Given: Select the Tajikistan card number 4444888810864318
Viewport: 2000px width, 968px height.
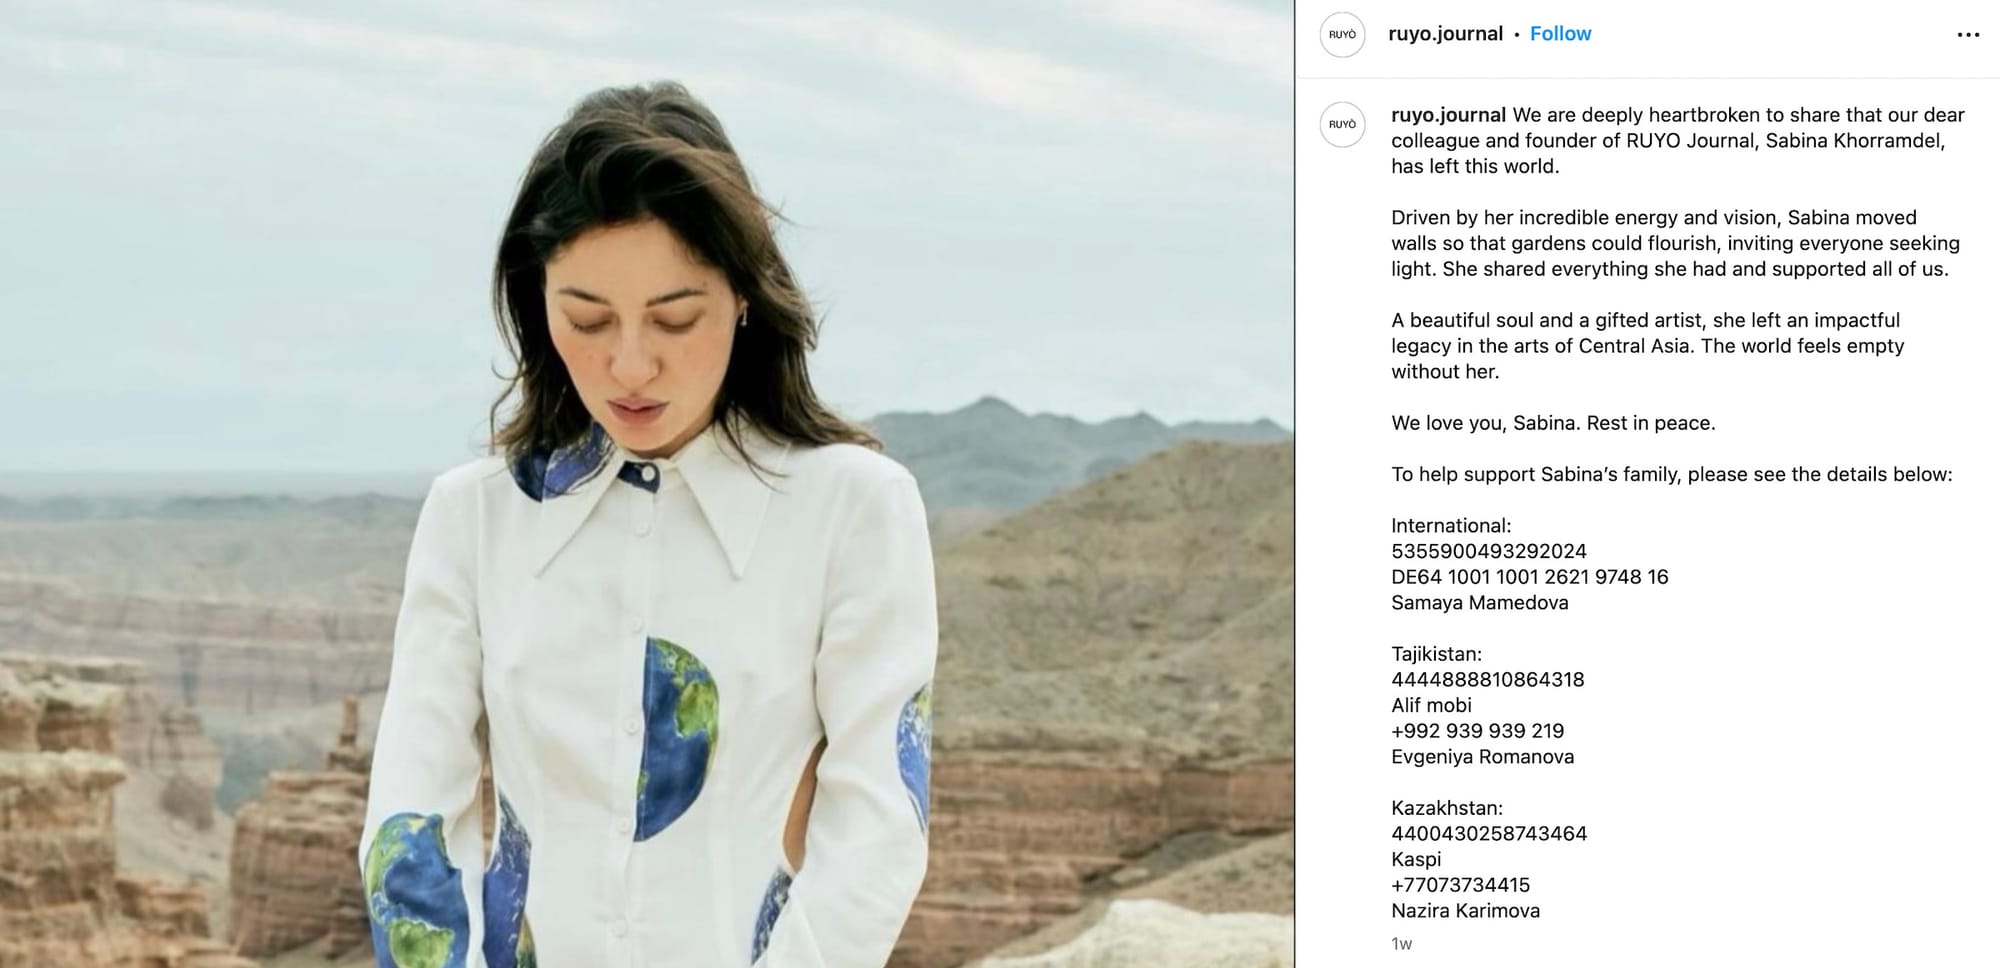Looking at the screenshot, I should [x=1488, y=680].
